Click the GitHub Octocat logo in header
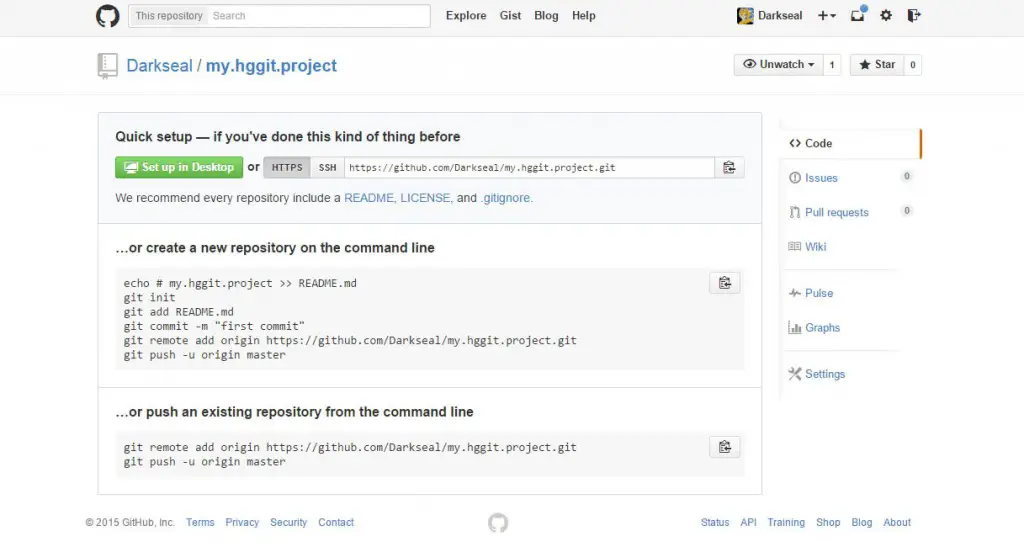This screenshot has height=547, width=1024. coord(108,16)
